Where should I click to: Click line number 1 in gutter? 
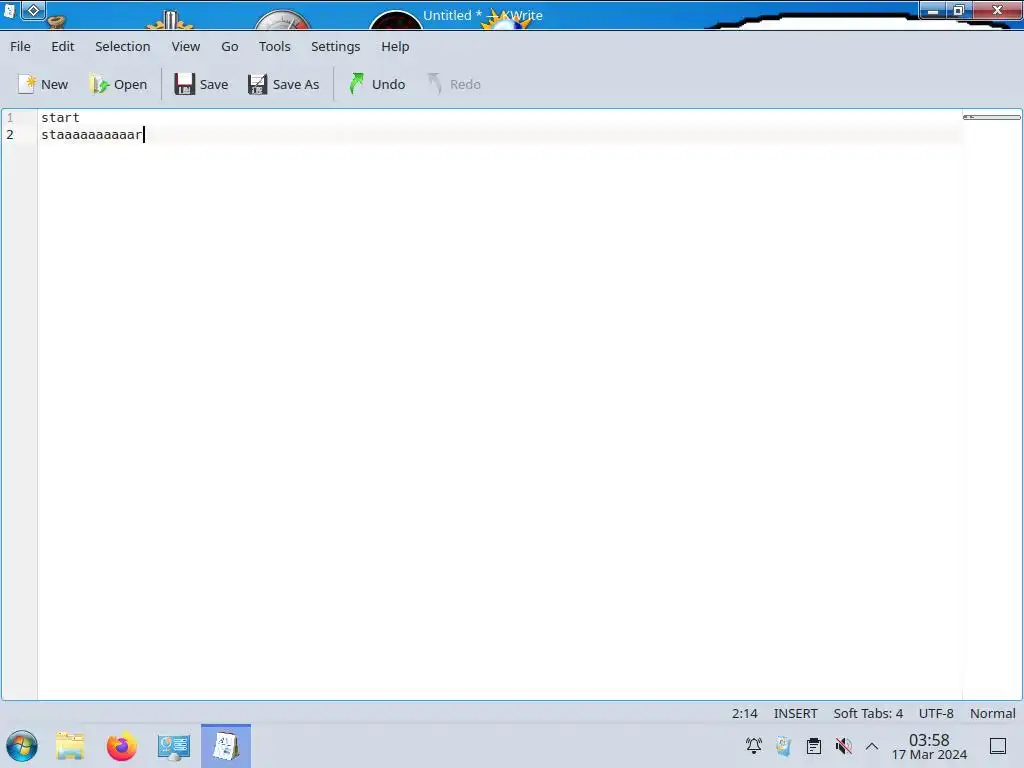pos(10,118)
